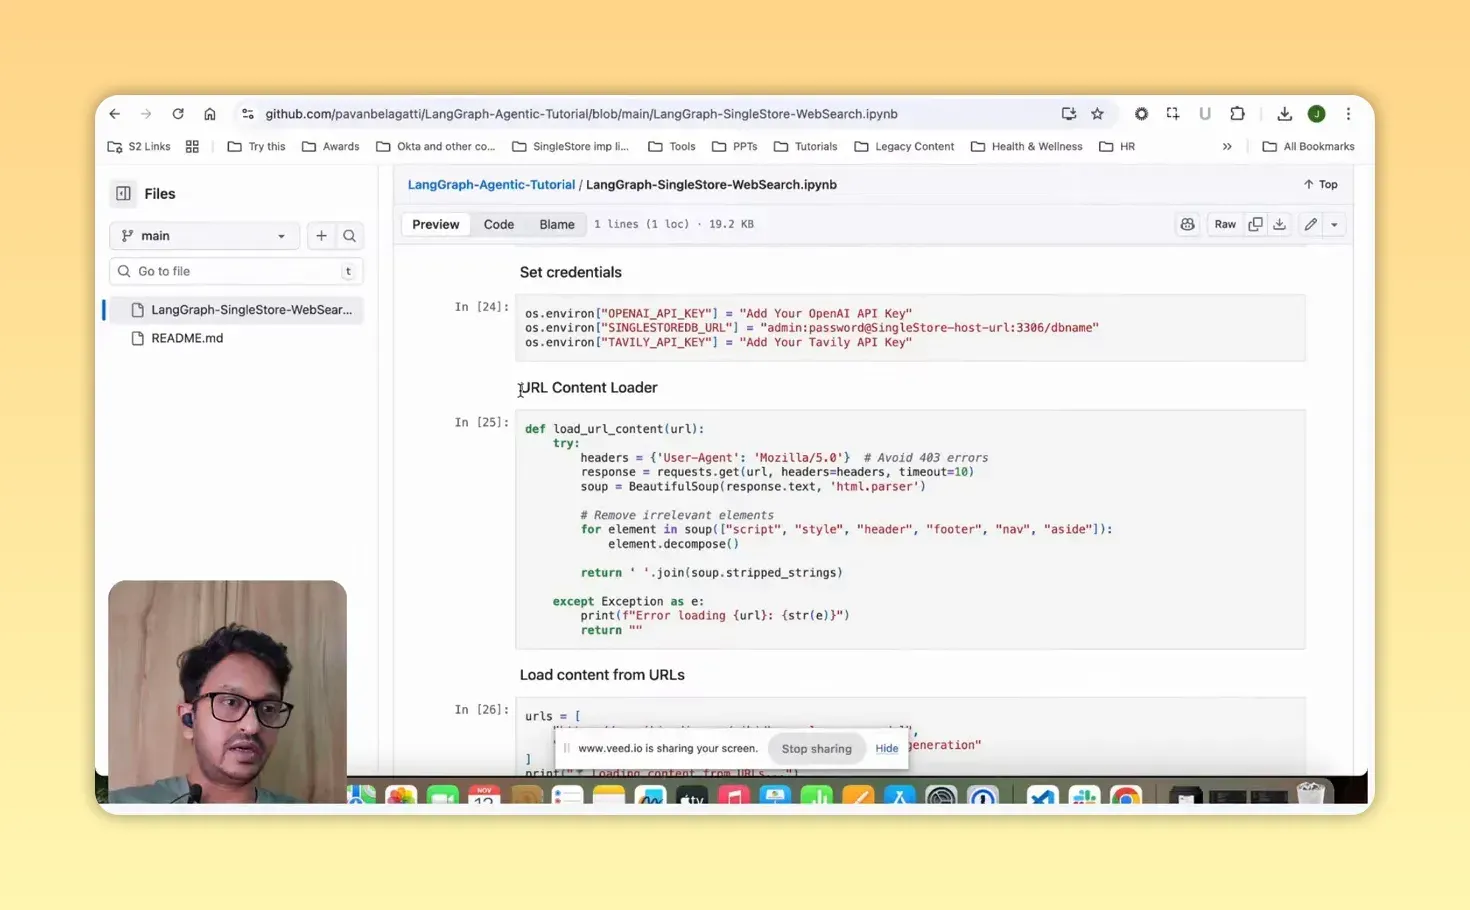Open the Awards bookmark folder
The height and width of the screenshot is (910, 1470).
click(x=330, y=146)
